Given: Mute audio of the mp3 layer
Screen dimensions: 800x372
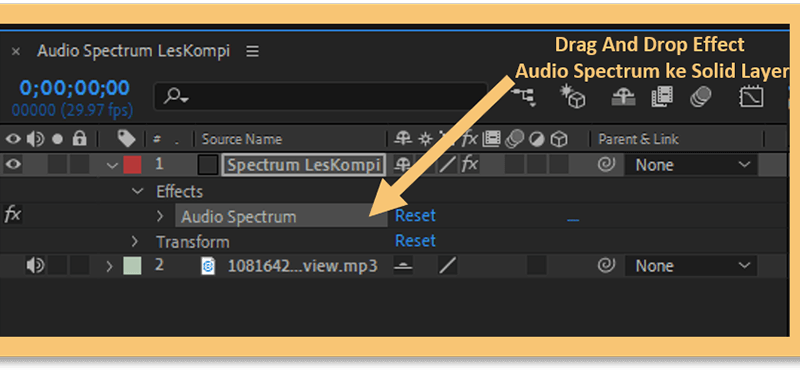Looking at the screenshot, I should 35,265.
